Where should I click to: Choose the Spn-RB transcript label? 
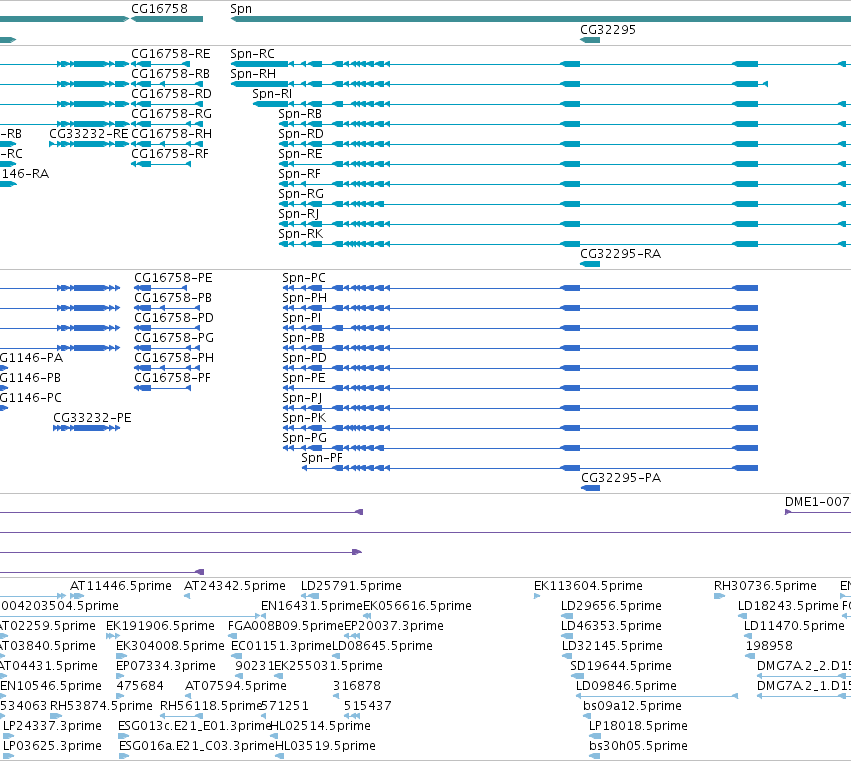pos(300,114)
